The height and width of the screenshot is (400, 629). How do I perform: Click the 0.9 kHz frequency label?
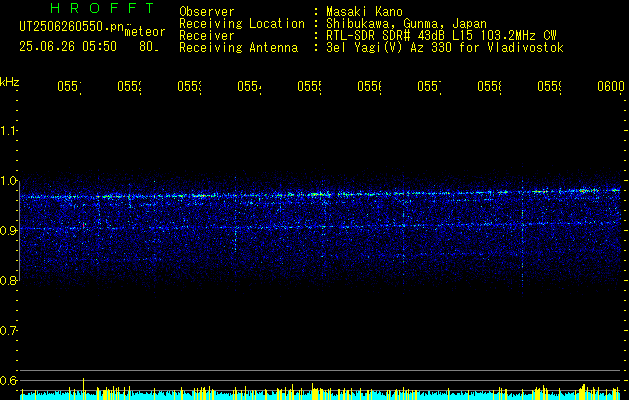pos(8,230)
